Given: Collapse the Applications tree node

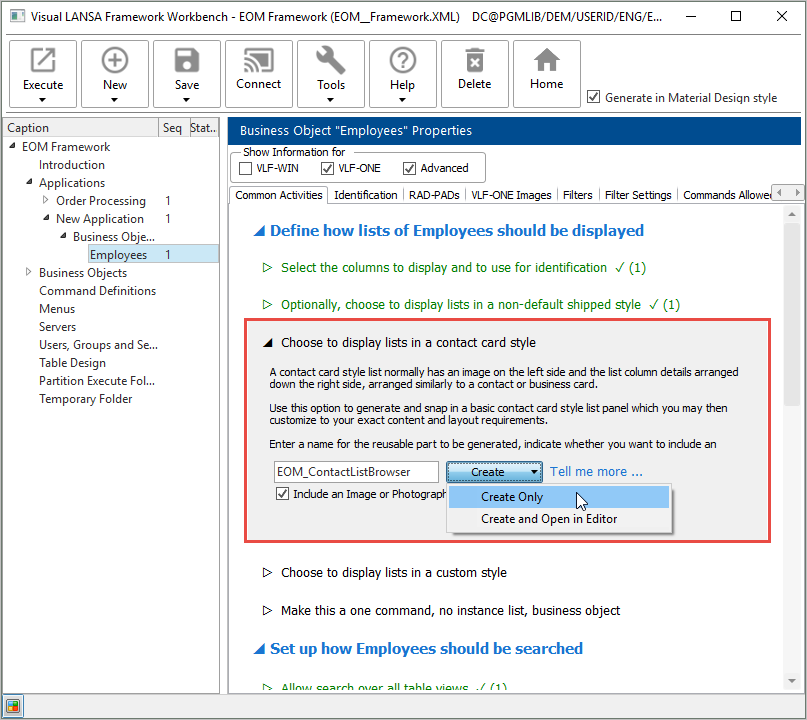Looking at the screenshot, I should pyautogui.click(x=29, y=182).
